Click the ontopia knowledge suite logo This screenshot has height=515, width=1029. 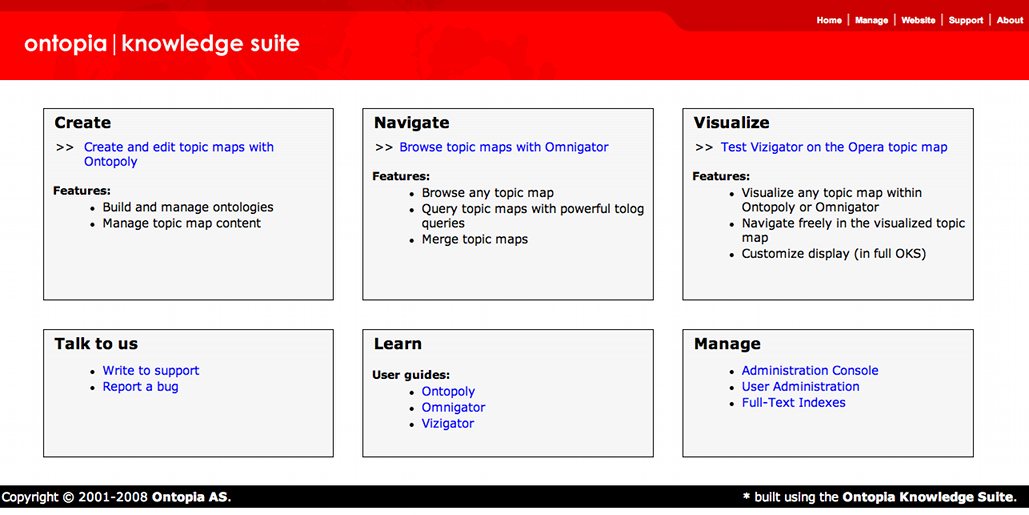(x=162, y=44)
